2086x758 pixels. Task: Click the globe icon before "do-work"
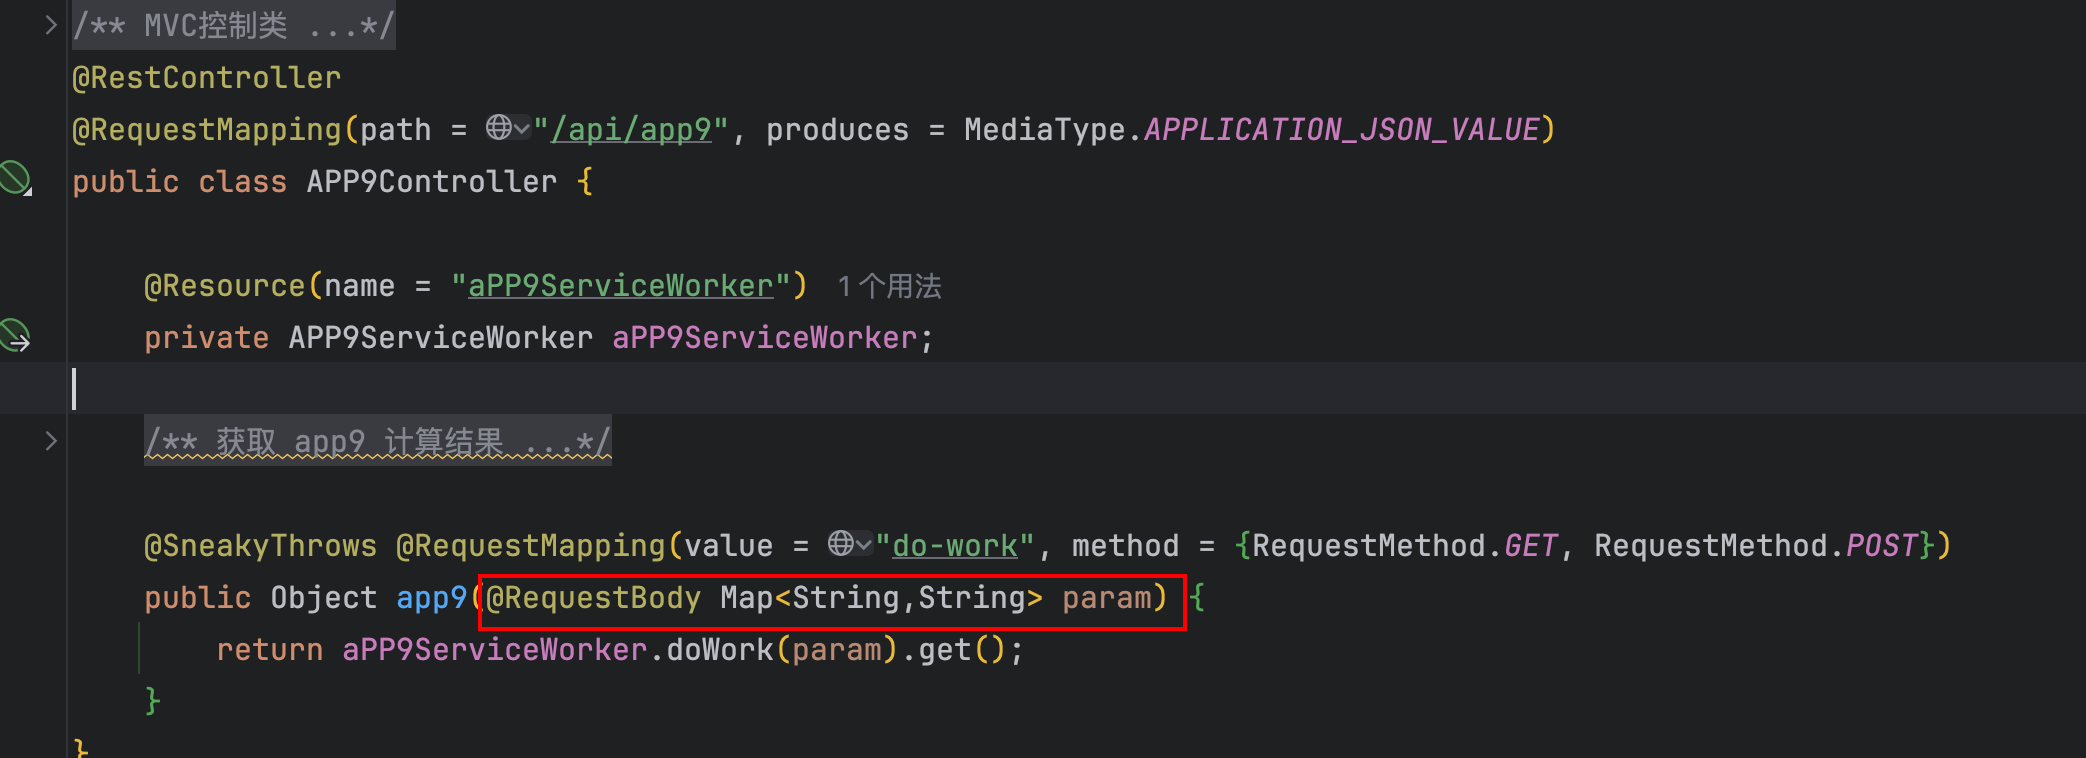pyautogui.click(x=840, y=544)
